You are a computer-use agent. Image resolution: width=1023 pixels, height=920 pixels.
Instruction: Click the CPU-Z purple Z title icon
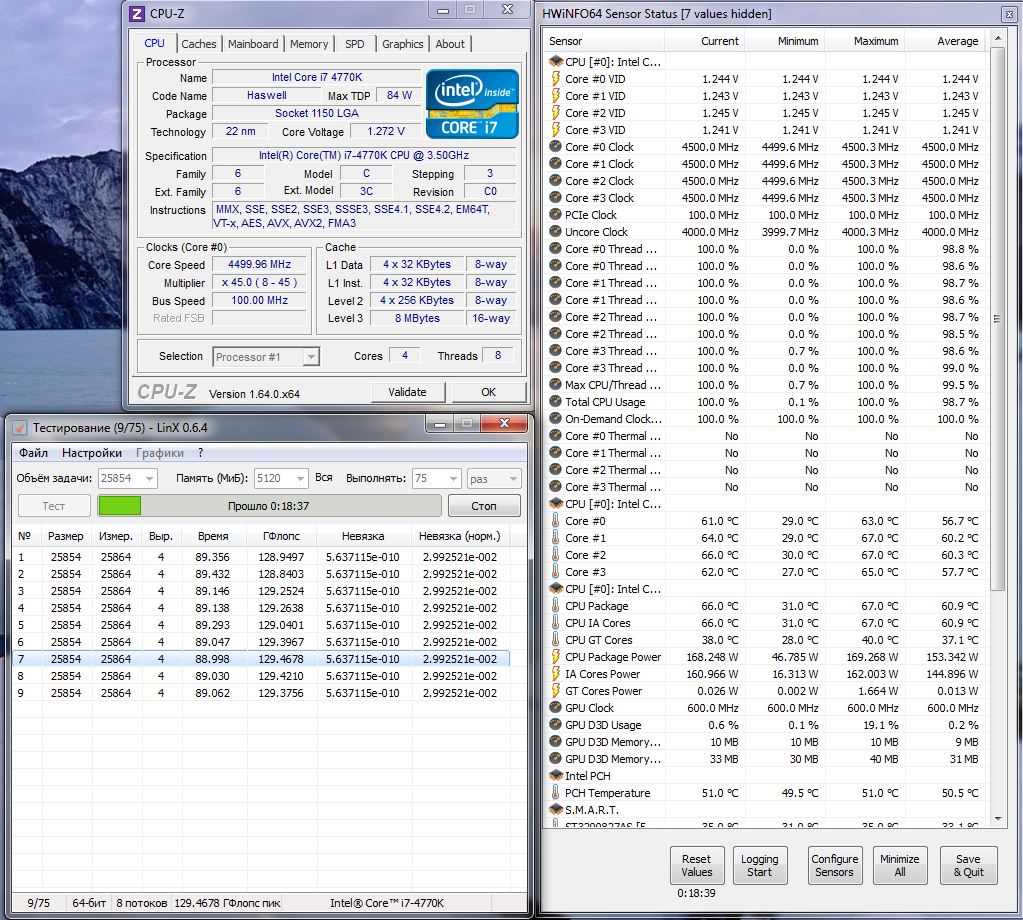click(137, 14)
